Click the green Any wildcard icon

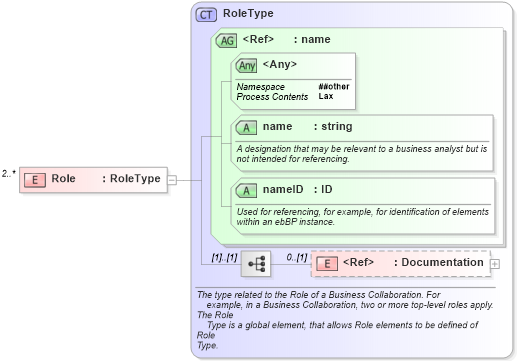(x=246, y=65)
